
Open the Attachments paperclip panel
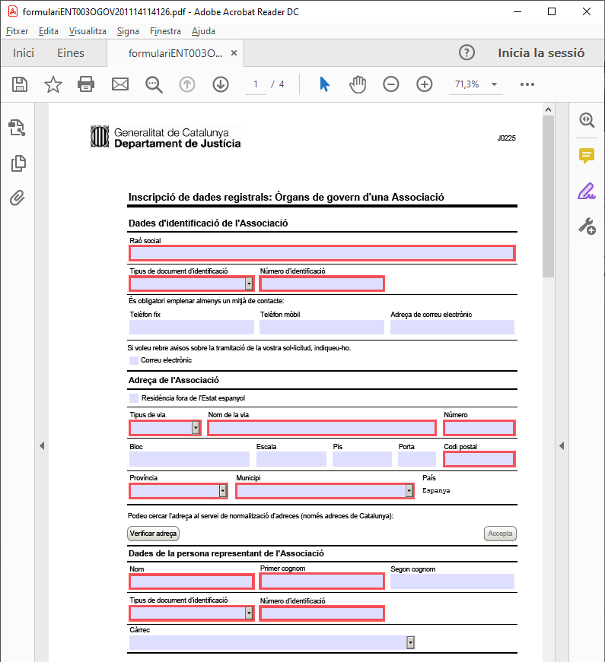[x=17, y=197]
